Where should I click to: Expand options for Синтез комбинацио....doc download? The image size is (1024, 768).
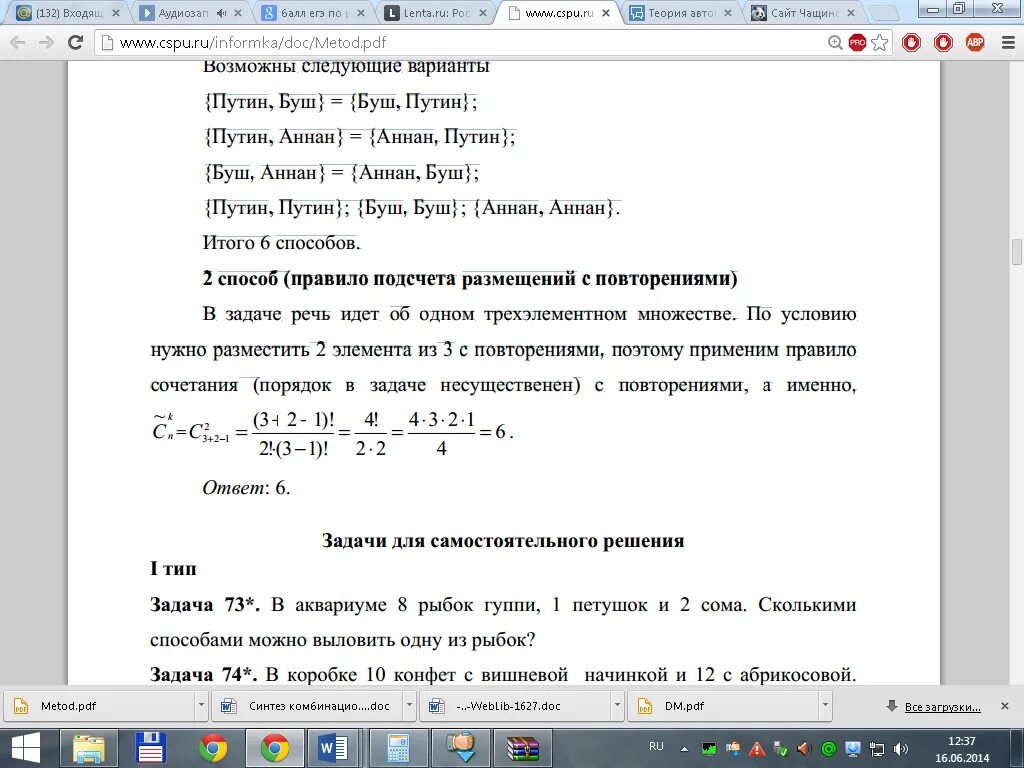click(409, 706)
